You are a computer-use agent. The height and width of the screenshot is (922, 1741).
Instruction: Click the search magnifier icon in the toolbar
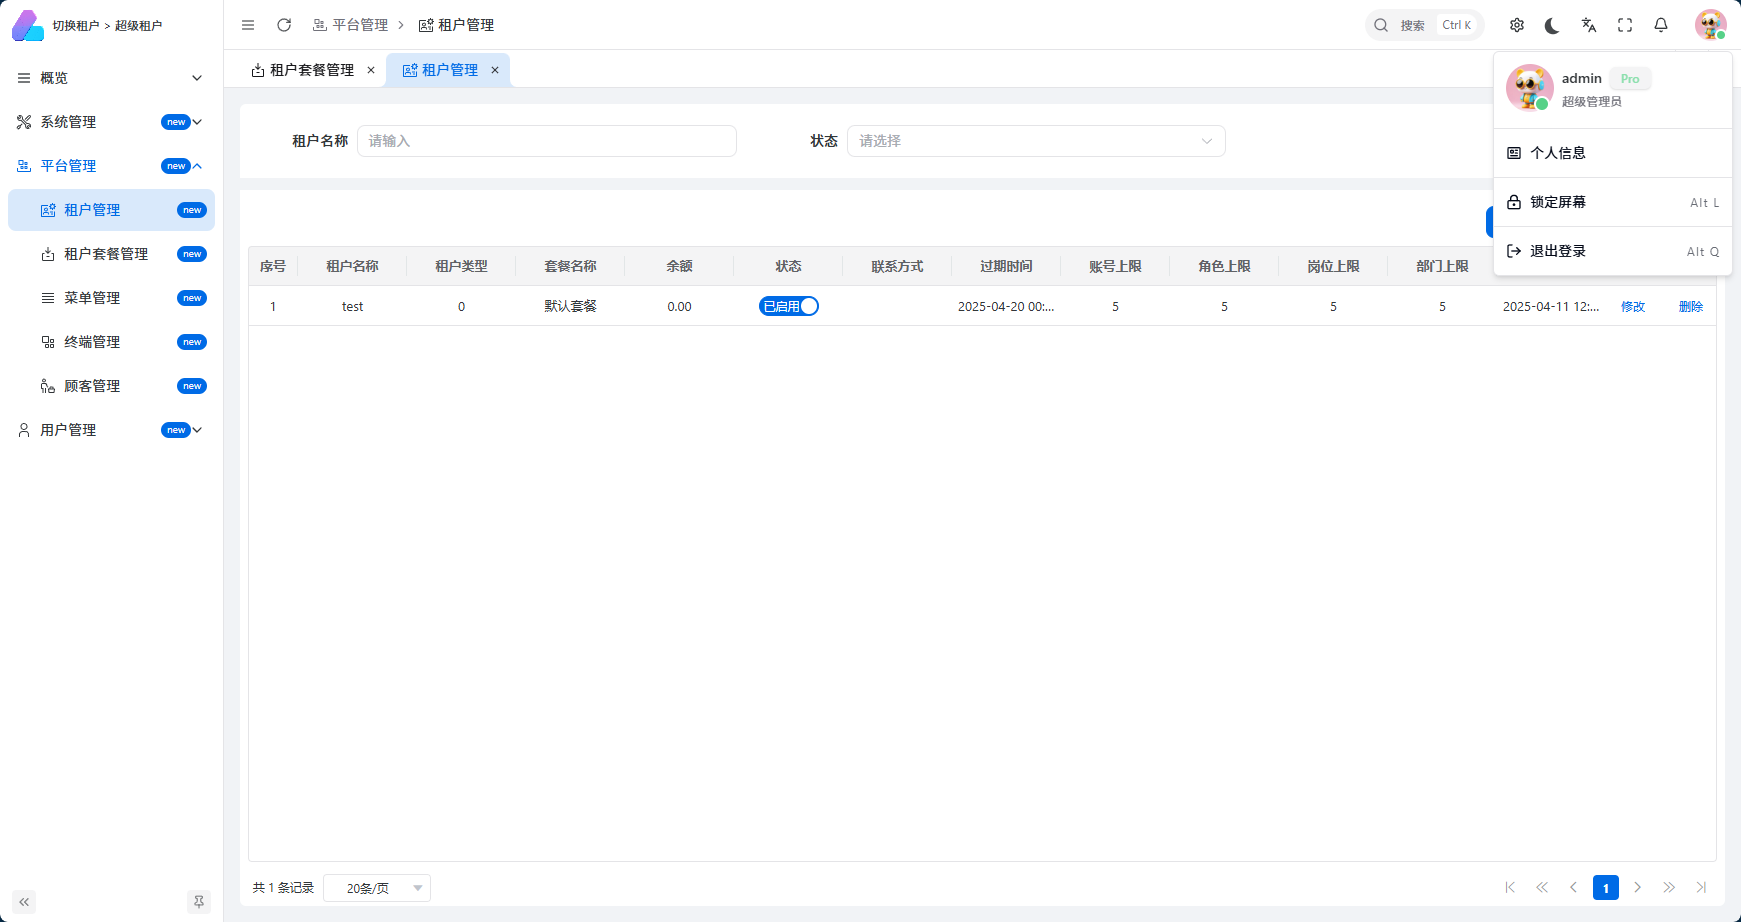pyautogui.click(x=1381, y=25)
